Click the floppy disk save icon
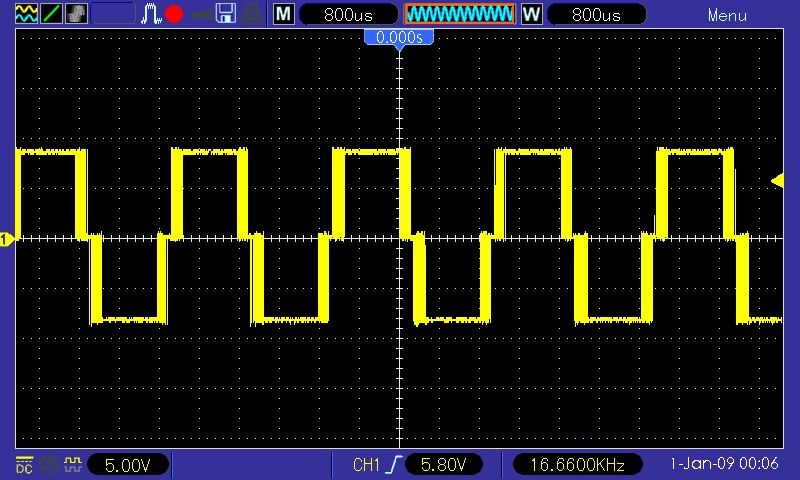 pos(226,14)
